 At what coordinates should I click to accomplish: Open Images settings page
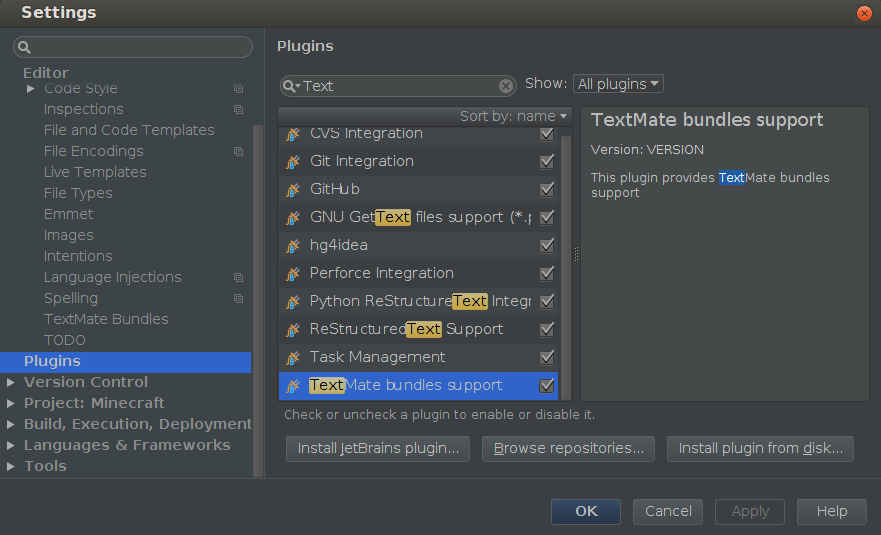coord(69,235)
